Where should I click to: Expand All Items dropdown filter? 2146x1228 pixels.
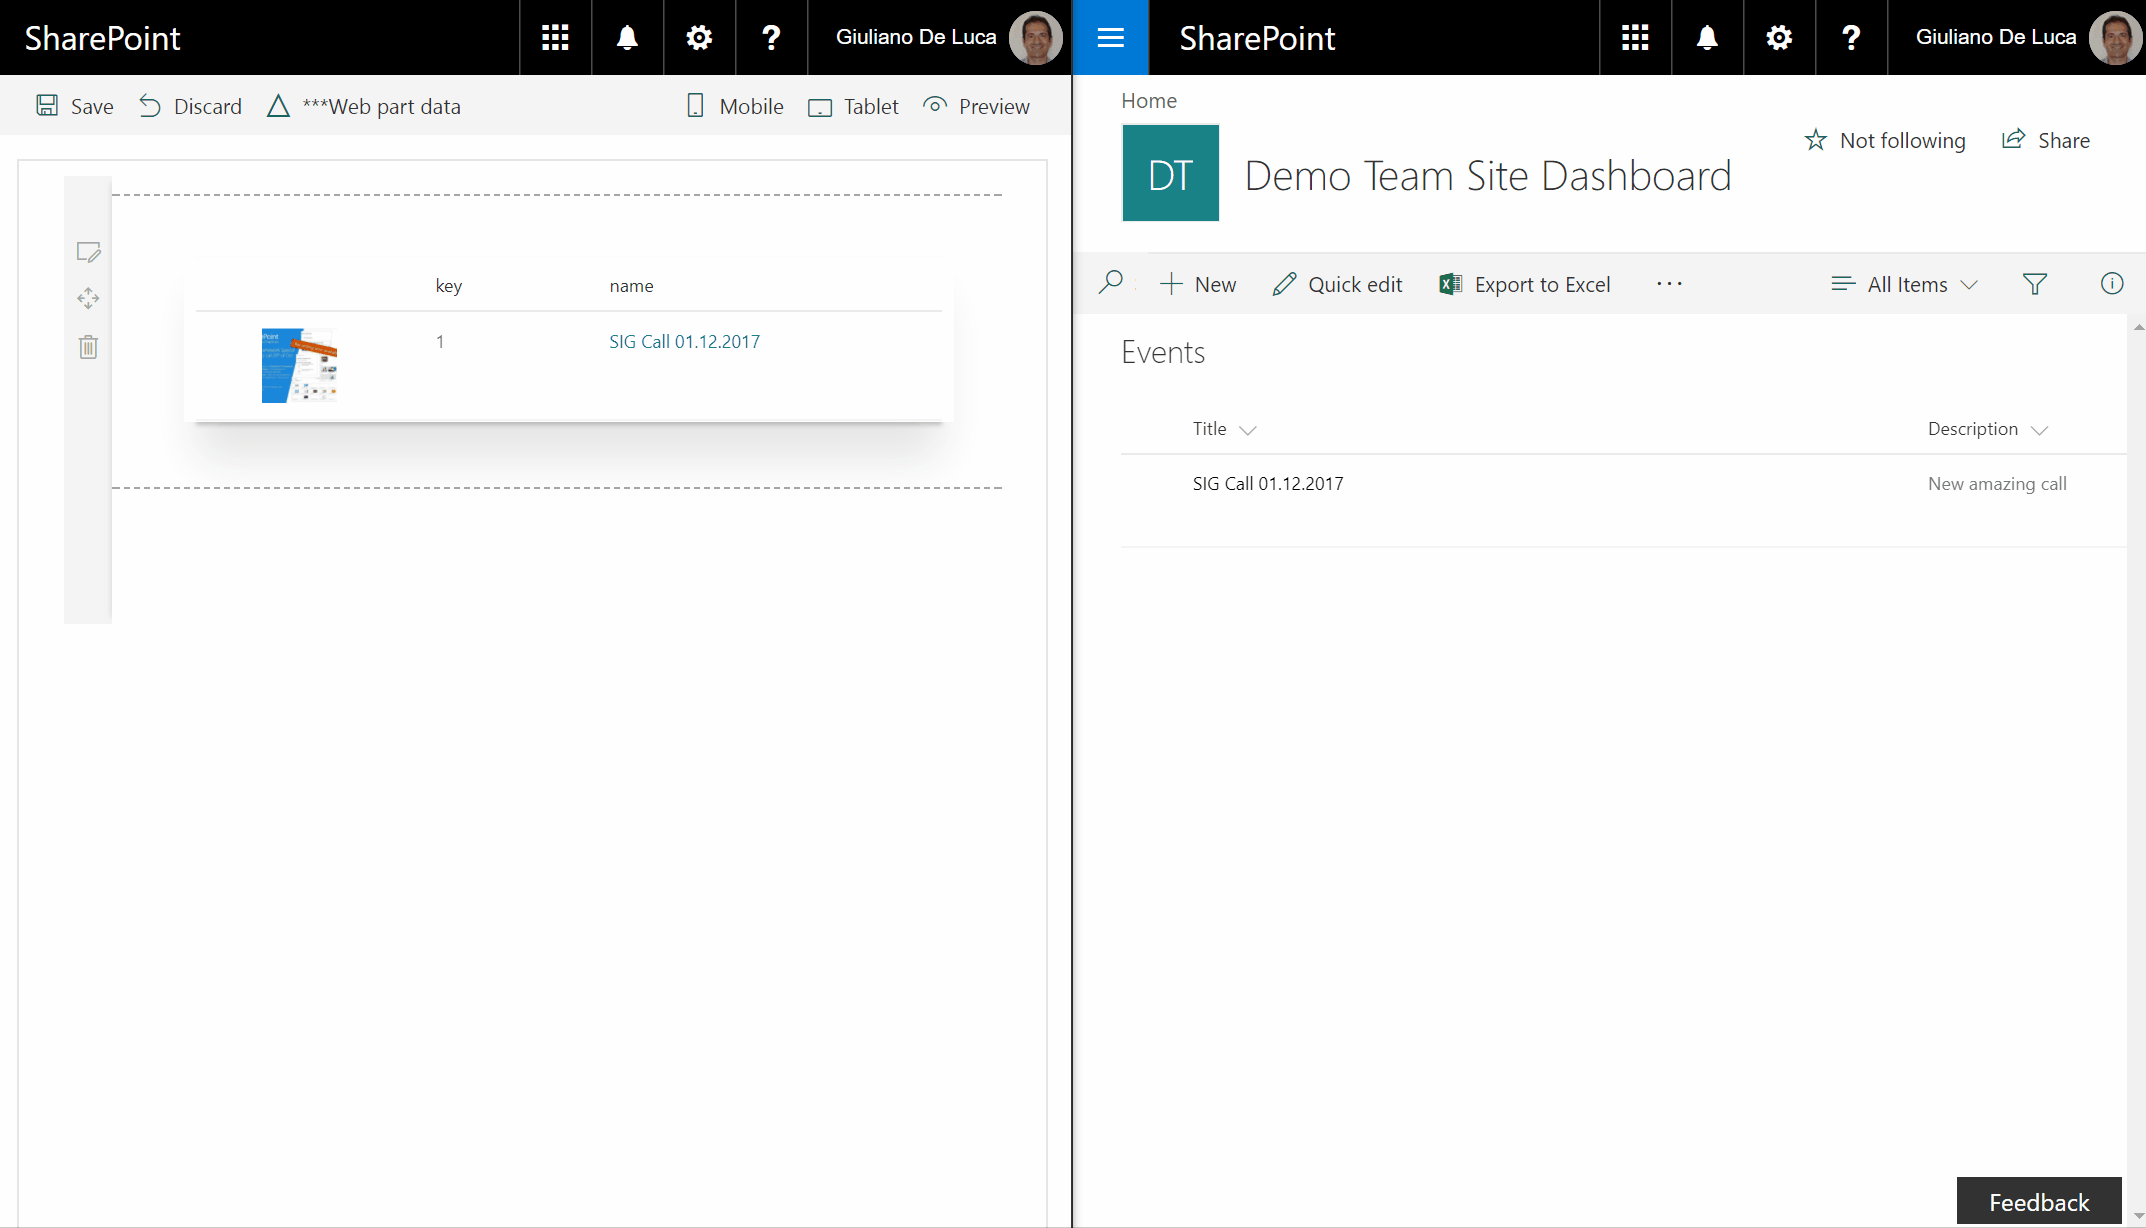point(1972,283)
